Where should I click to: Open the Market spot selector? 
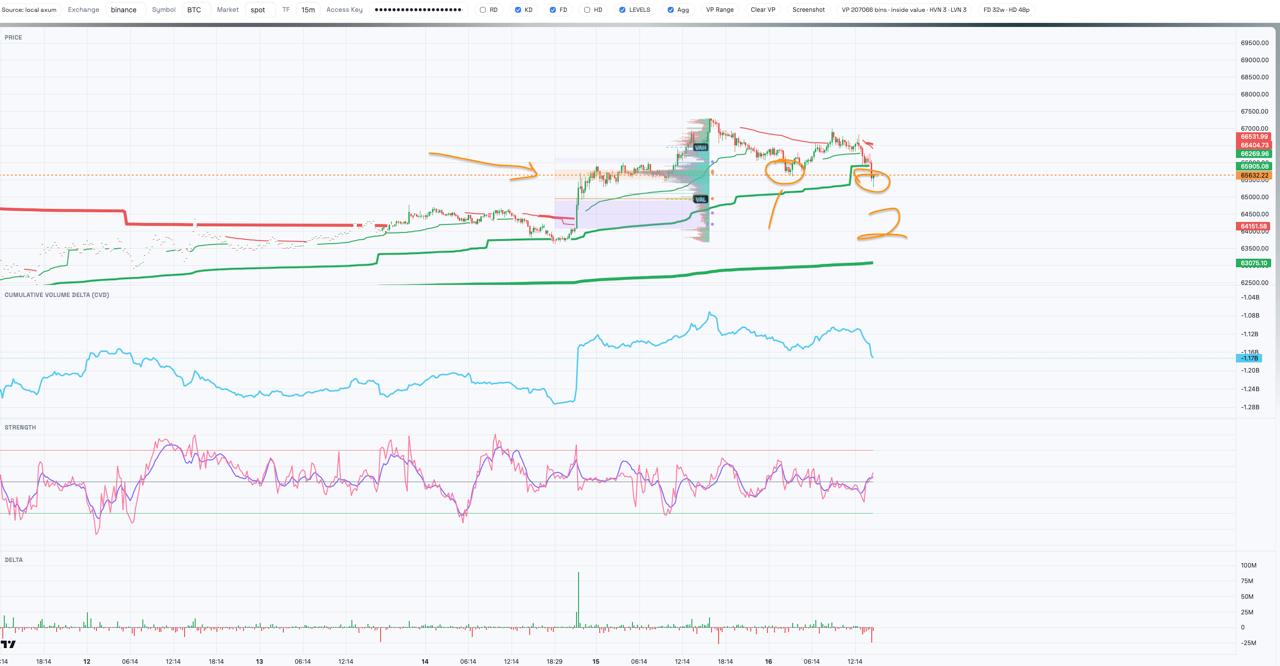point(259,10)
